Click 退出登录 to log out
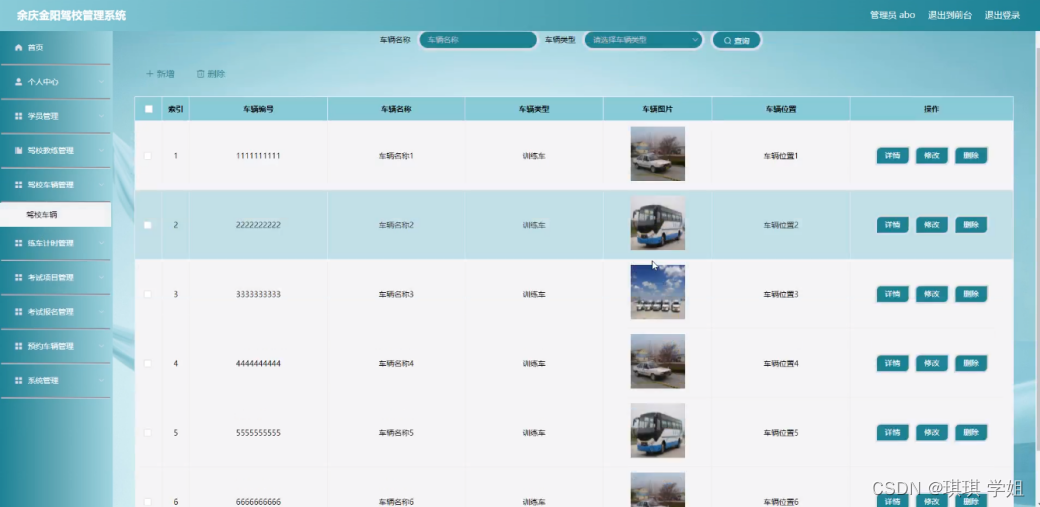Image resolution: width=1040 pixels, height=507 pixels. 1002,15
